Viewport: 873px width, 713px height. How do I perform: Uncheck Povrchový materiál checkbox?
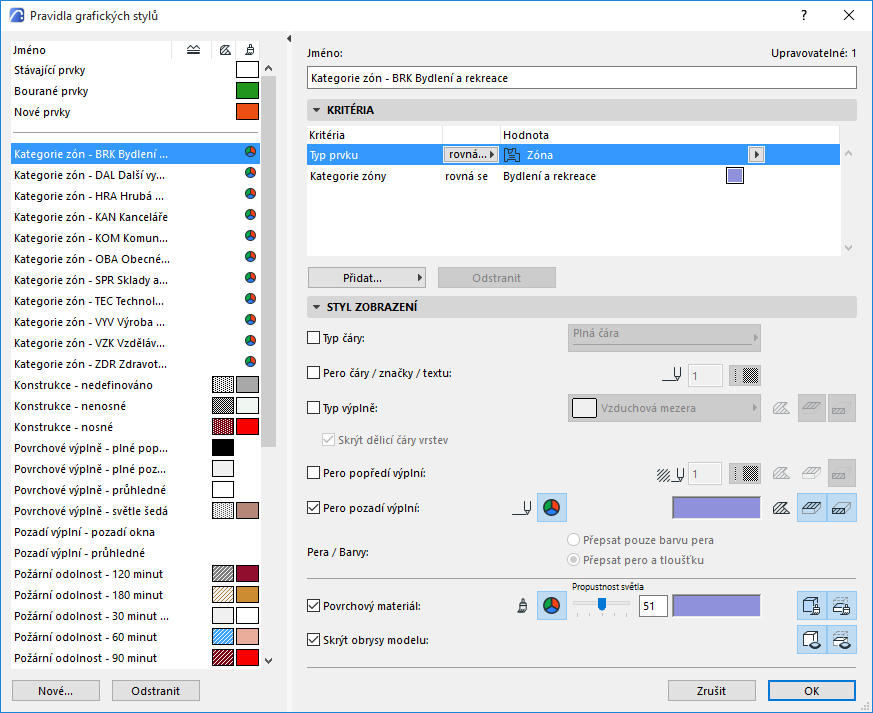pyautogui.click(x=313, y=606)
